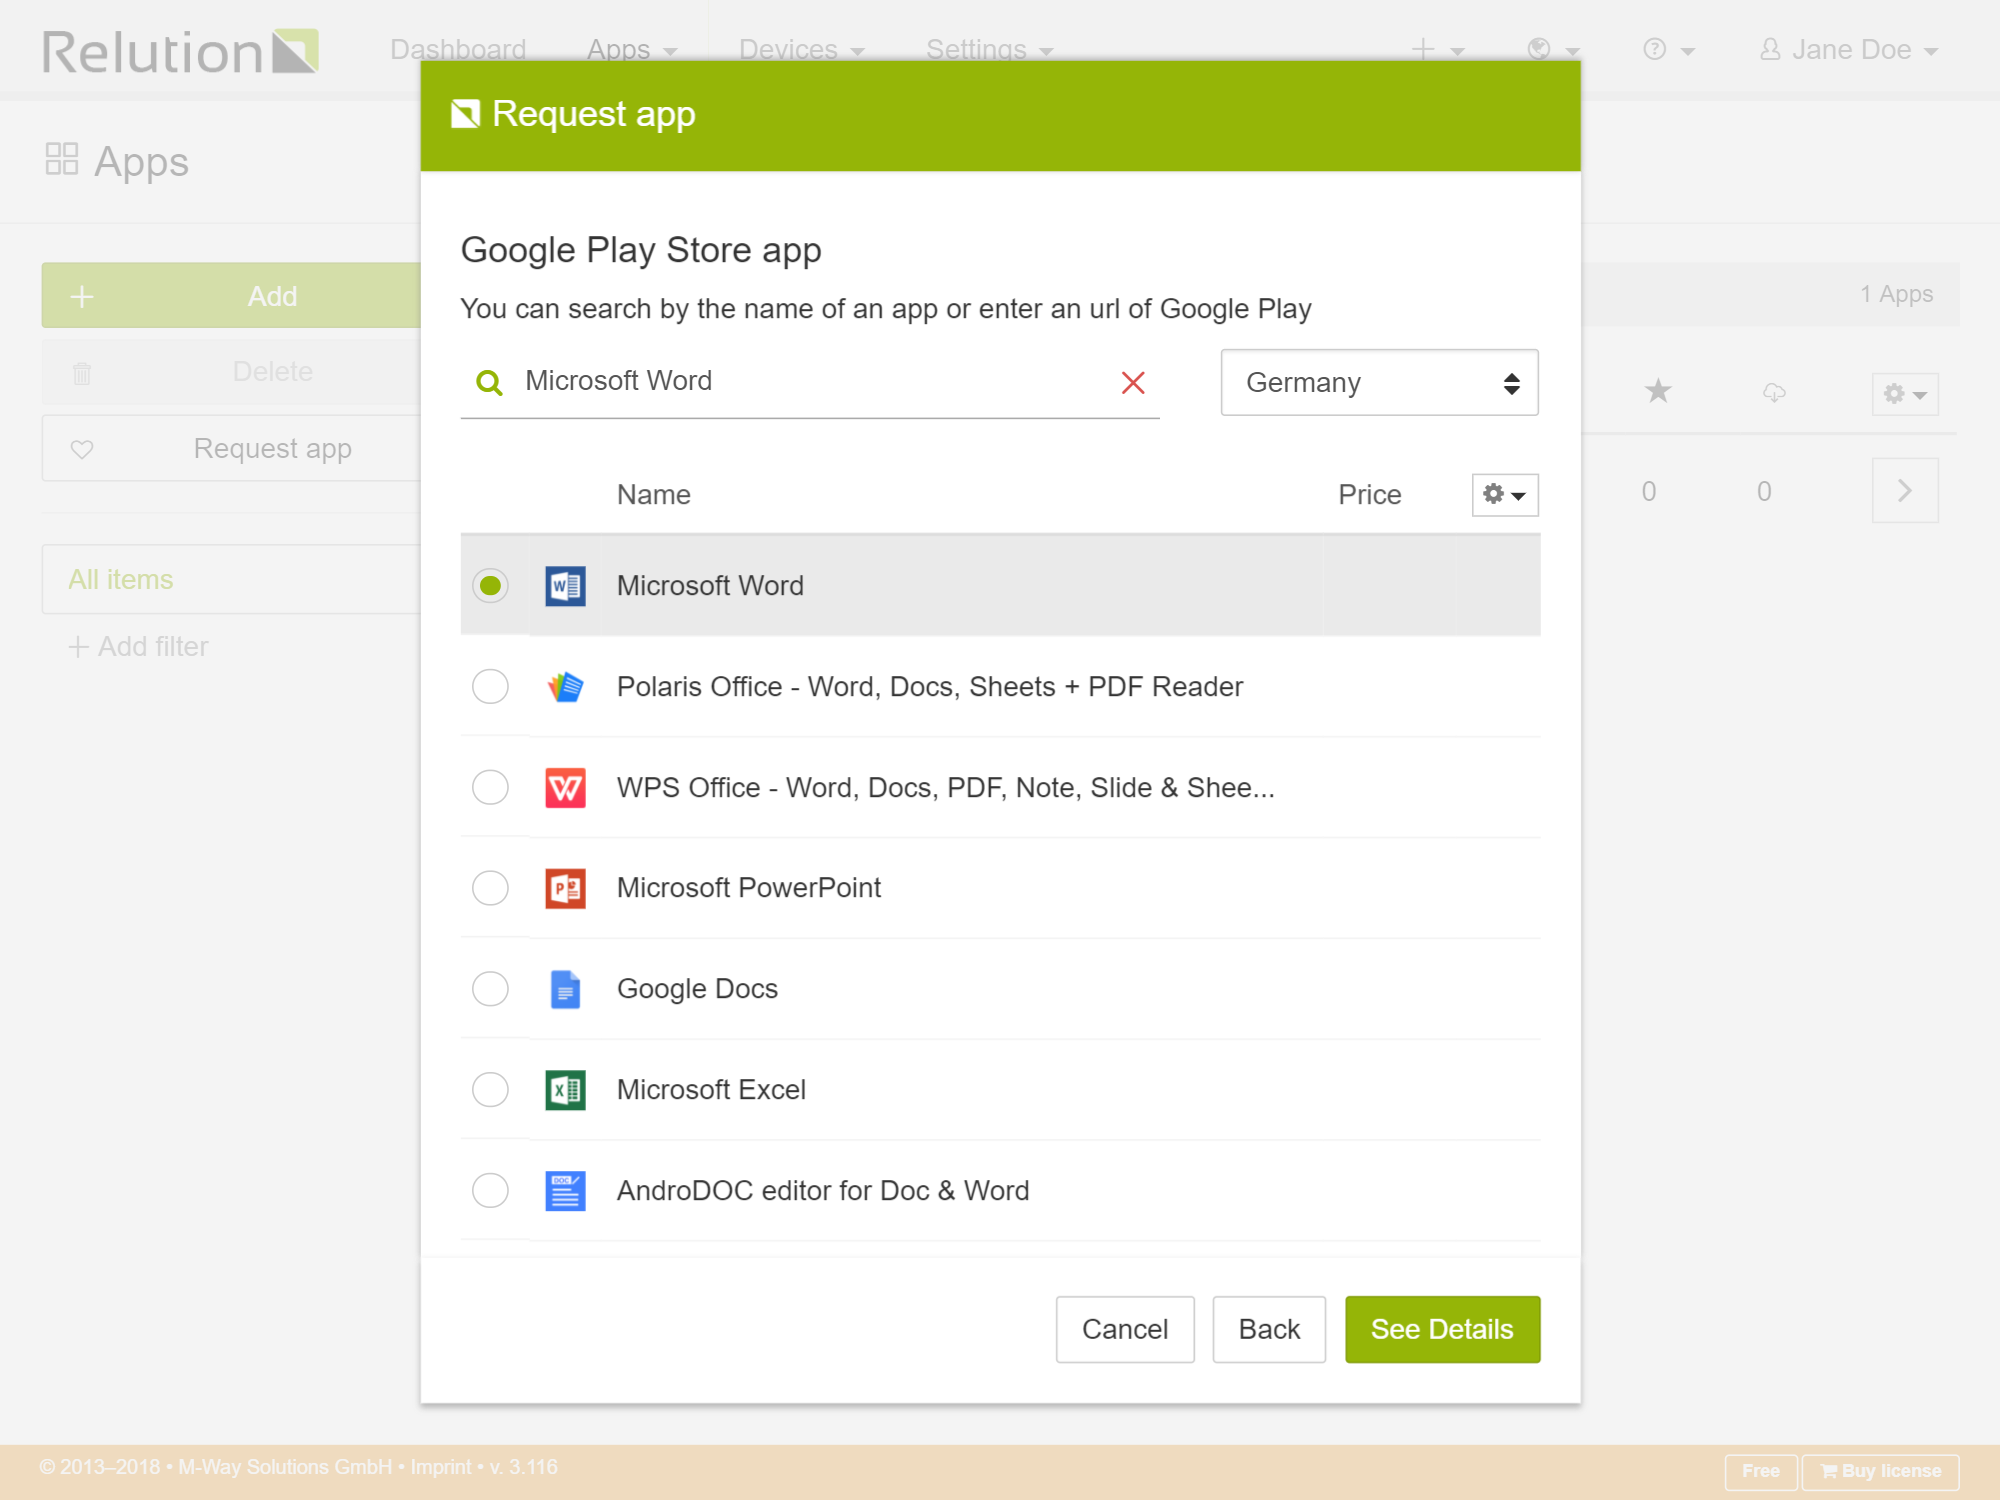
Task: Click the Microsoft Word result name
Action: coord(710,586)
